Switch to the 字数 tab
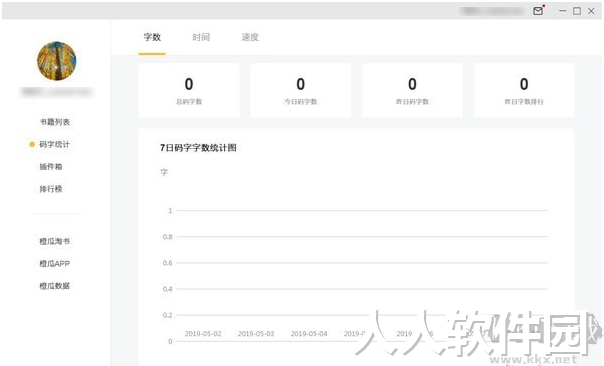The image size is (604, 366). [152, 37]
